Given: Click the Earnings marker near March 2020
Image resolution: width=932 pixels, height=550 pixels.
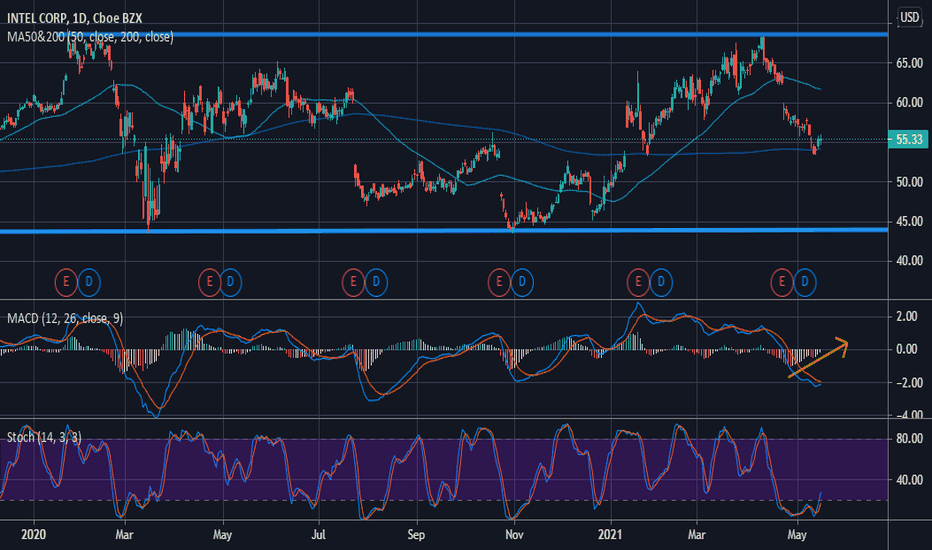Looking at the screenshot, I should coord(66,282).
